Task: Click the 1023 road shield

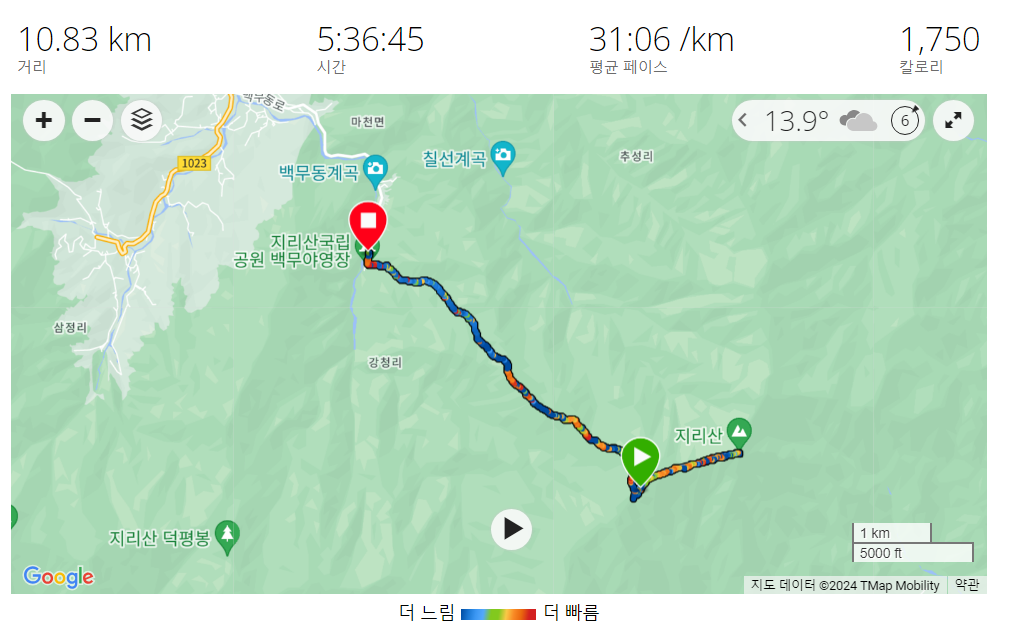Action: 194,163
